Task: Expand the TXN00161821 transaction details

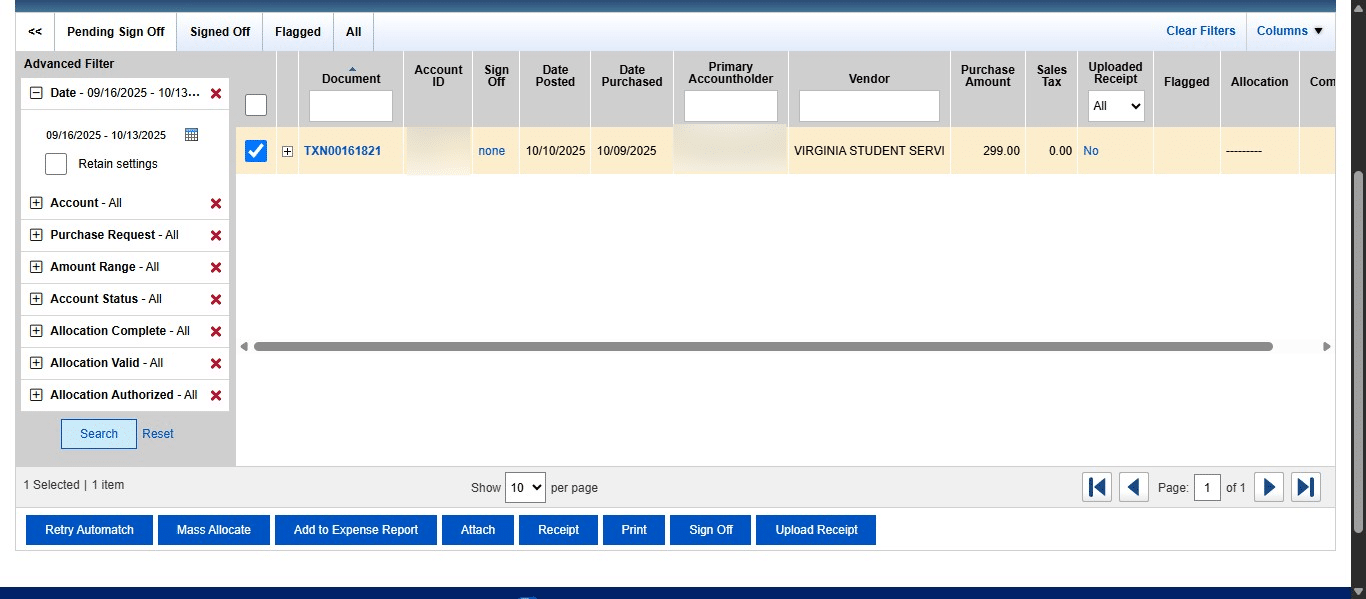Action: coord(287,151)
